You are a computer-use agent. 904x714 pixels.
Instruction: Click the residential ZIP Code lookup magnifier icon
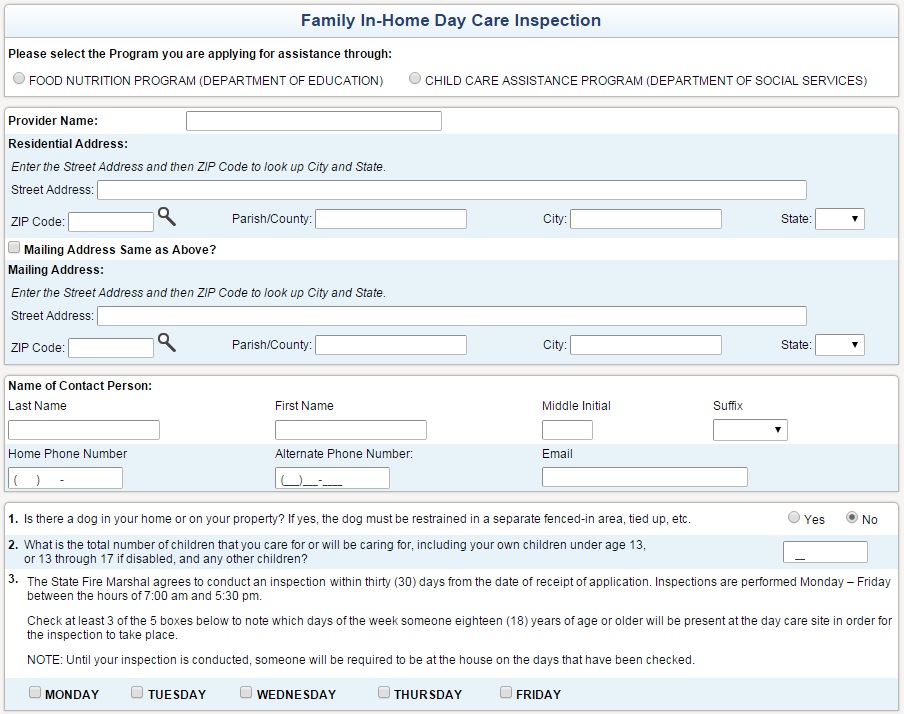[x=167, y=217]
